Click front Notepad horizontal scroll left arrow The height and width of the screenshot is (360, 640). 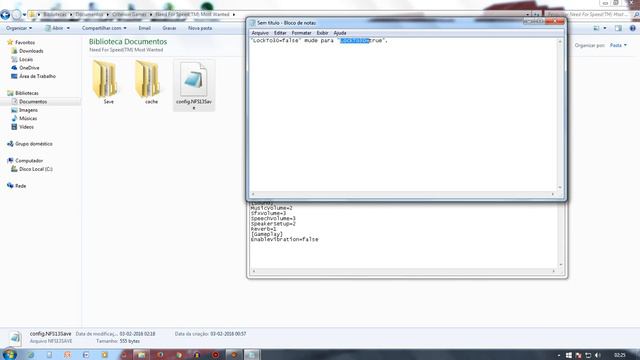coord(253,194)
